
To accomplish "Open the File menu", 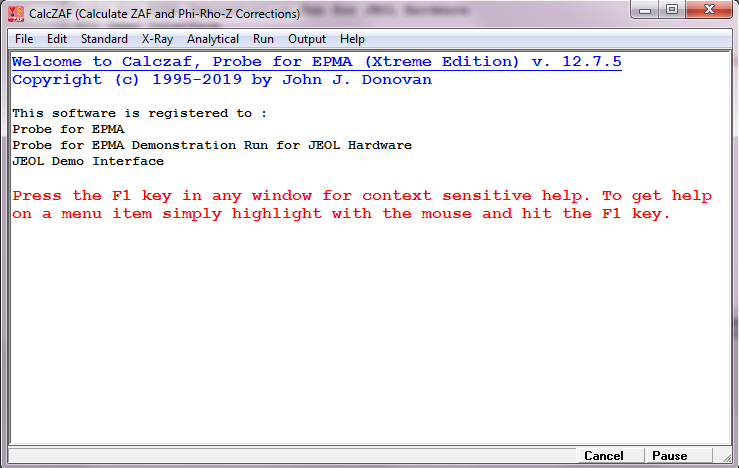I will coord(24,39).
